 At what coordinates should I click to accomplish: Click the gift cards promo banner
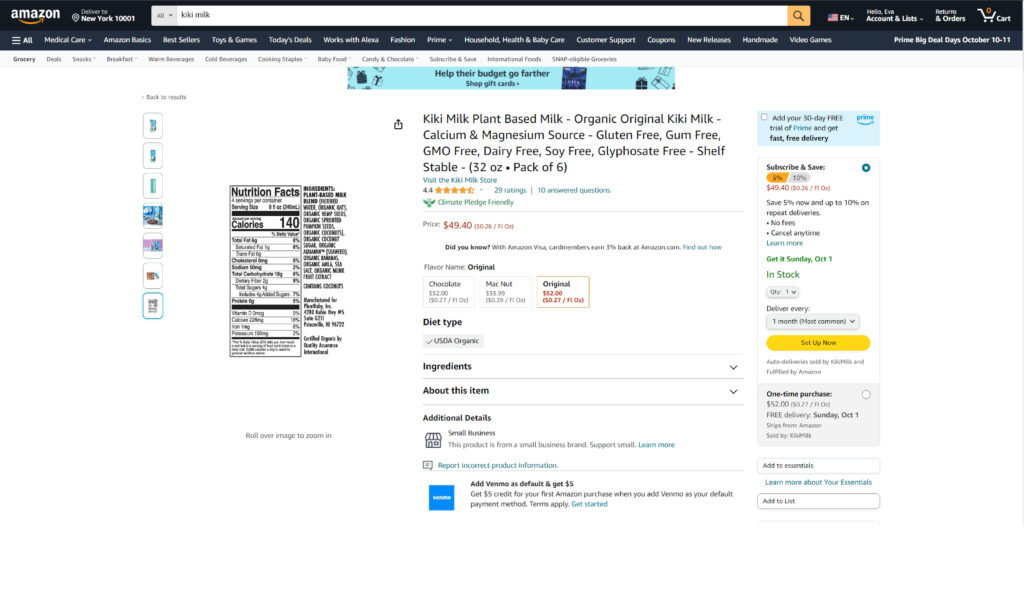pos(511,78)
